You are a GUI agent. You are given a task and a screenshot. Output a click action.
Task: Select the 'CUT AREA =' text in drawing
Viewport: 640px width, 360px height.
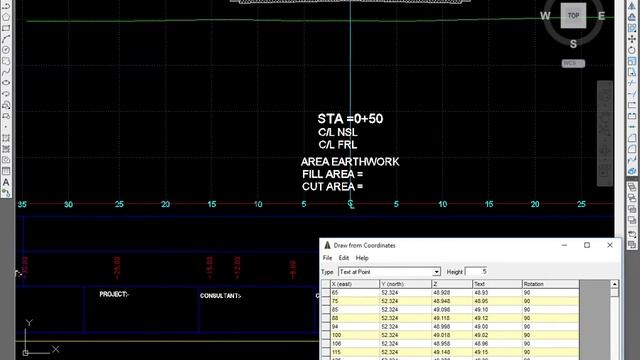(x=333, y=187)
